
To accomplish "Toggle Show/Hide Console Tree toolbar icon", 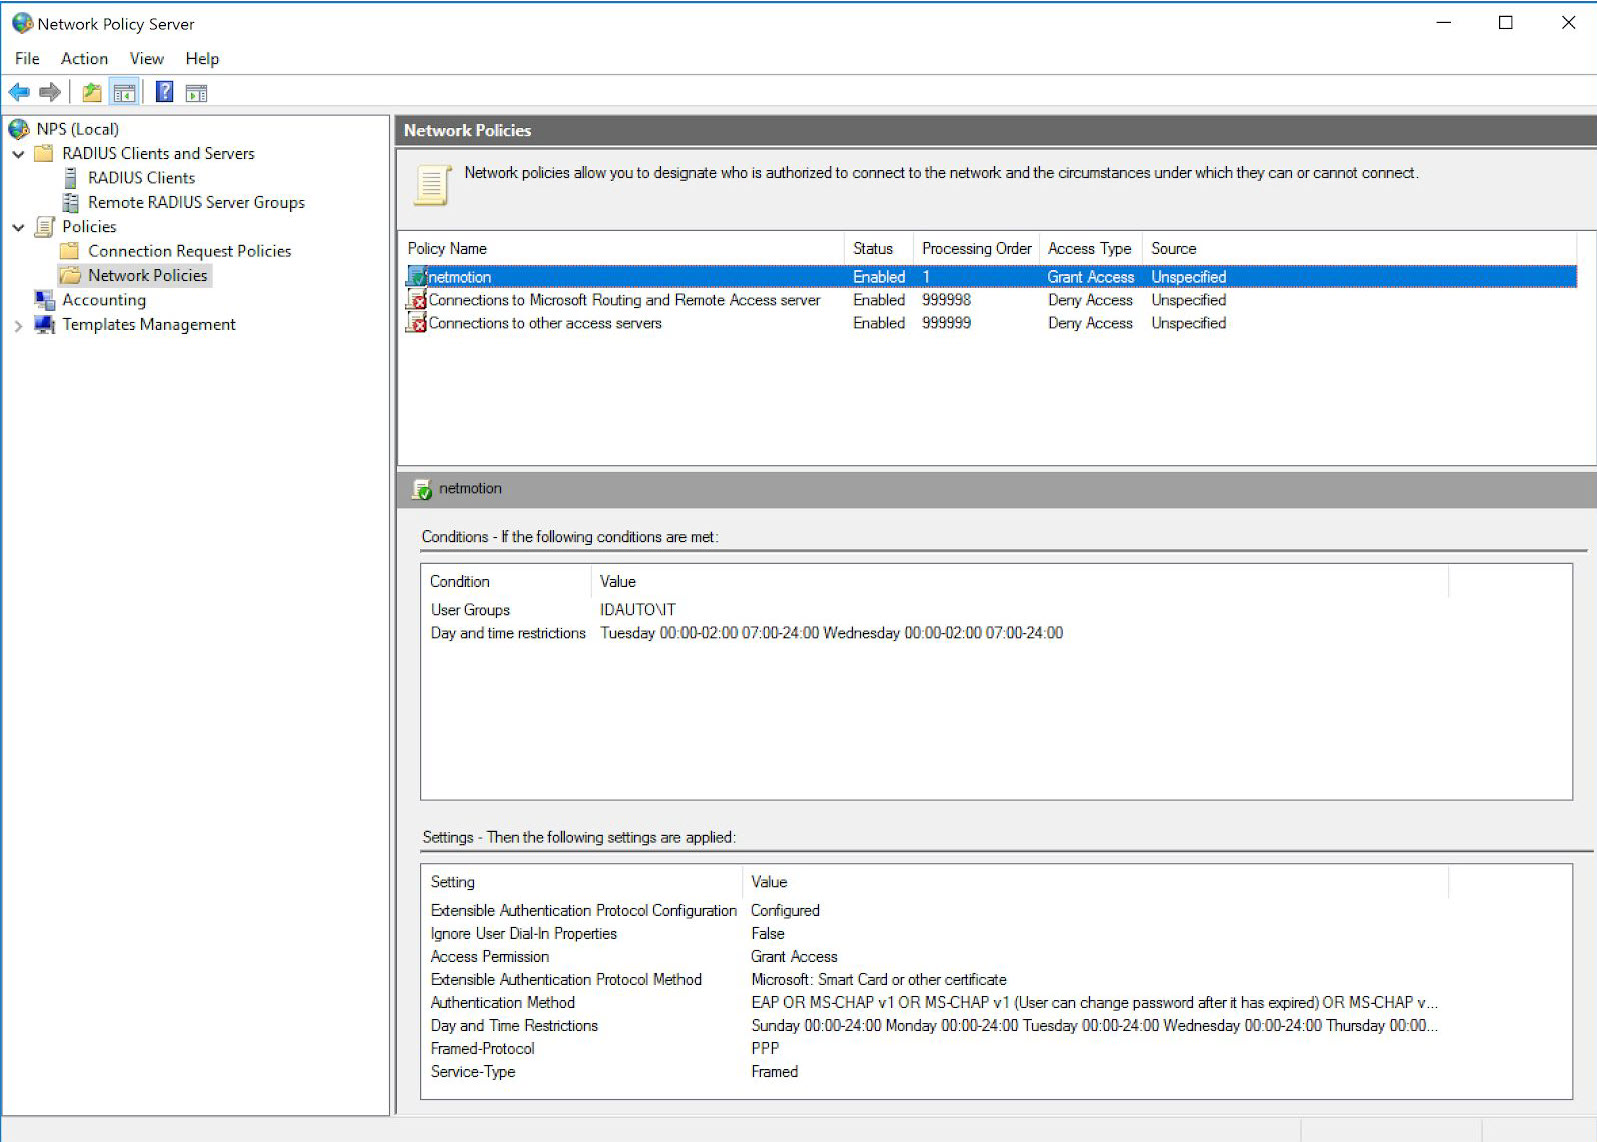I will [x=124, y=93].
